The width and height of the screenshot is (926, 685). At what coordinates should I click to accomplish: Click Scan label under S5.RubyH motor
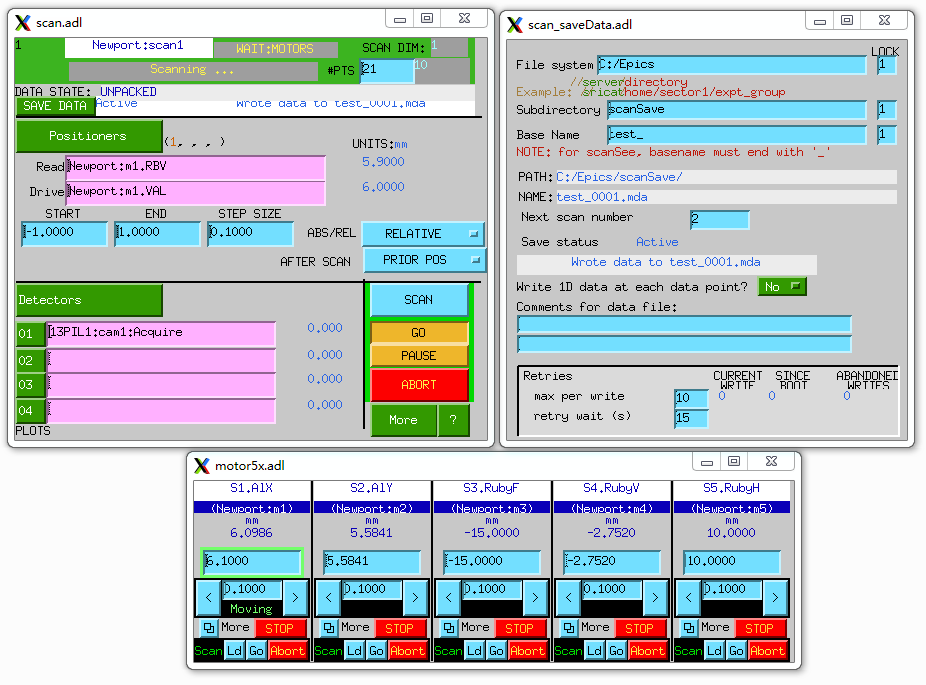click(x=688, y=651)
